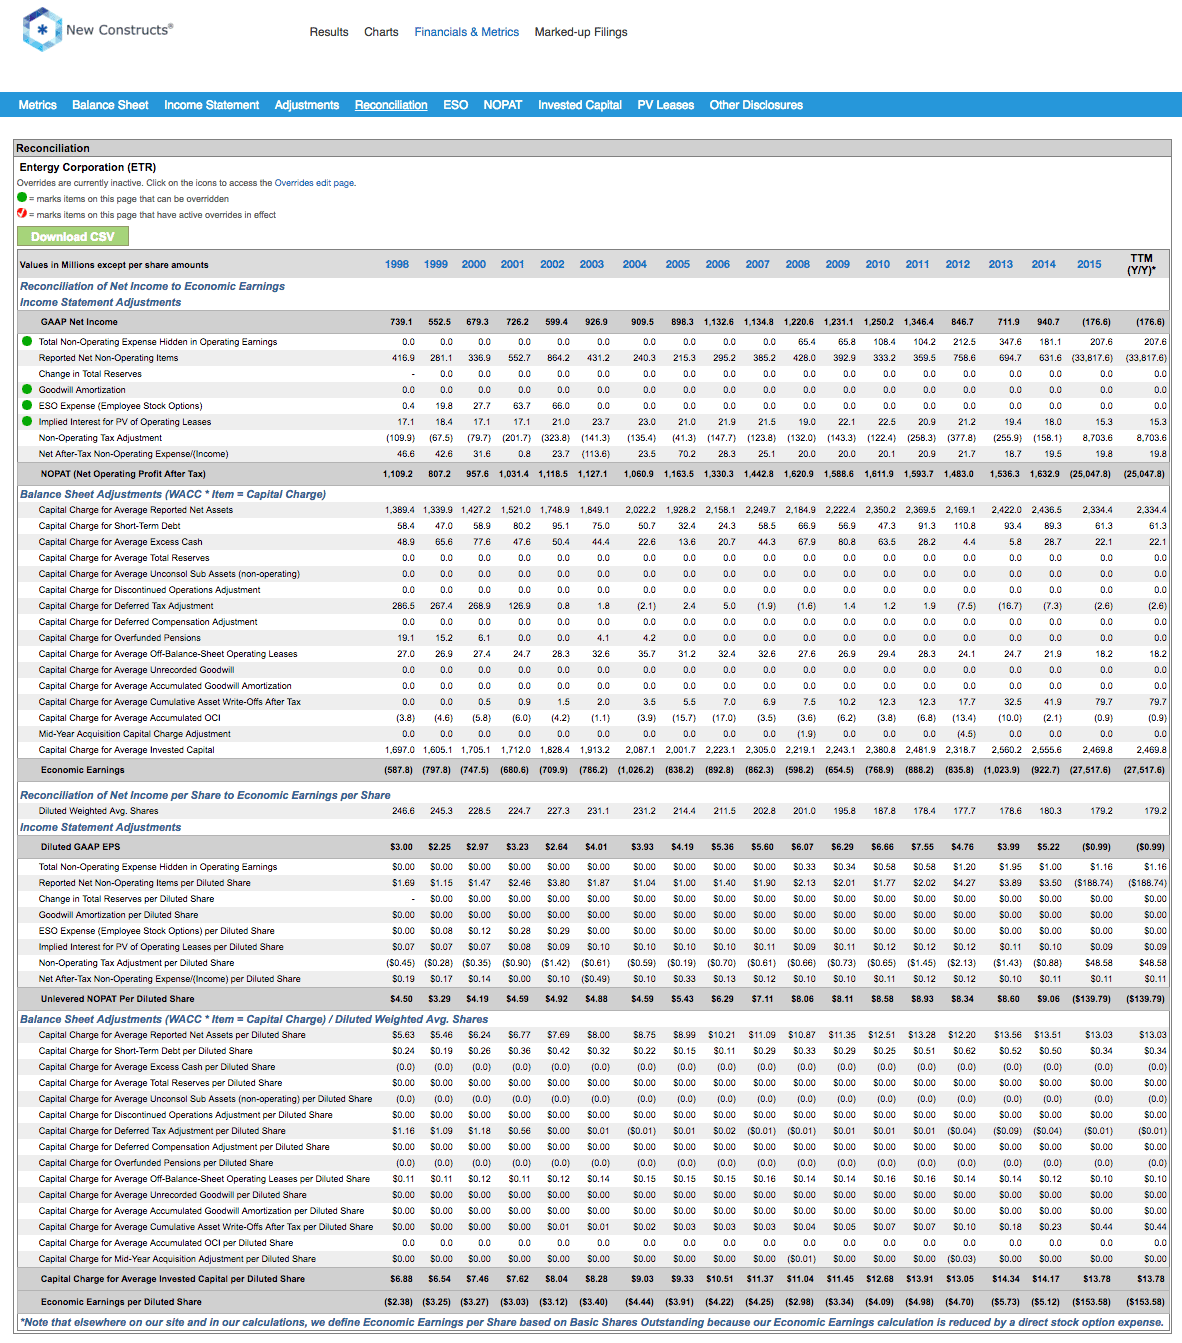Screen dimensions: 1182x1343
Task: Click "Balance Sheet Adjustments (WACC * Item = Capital Charge)" heading
Action: click(173, 494)
